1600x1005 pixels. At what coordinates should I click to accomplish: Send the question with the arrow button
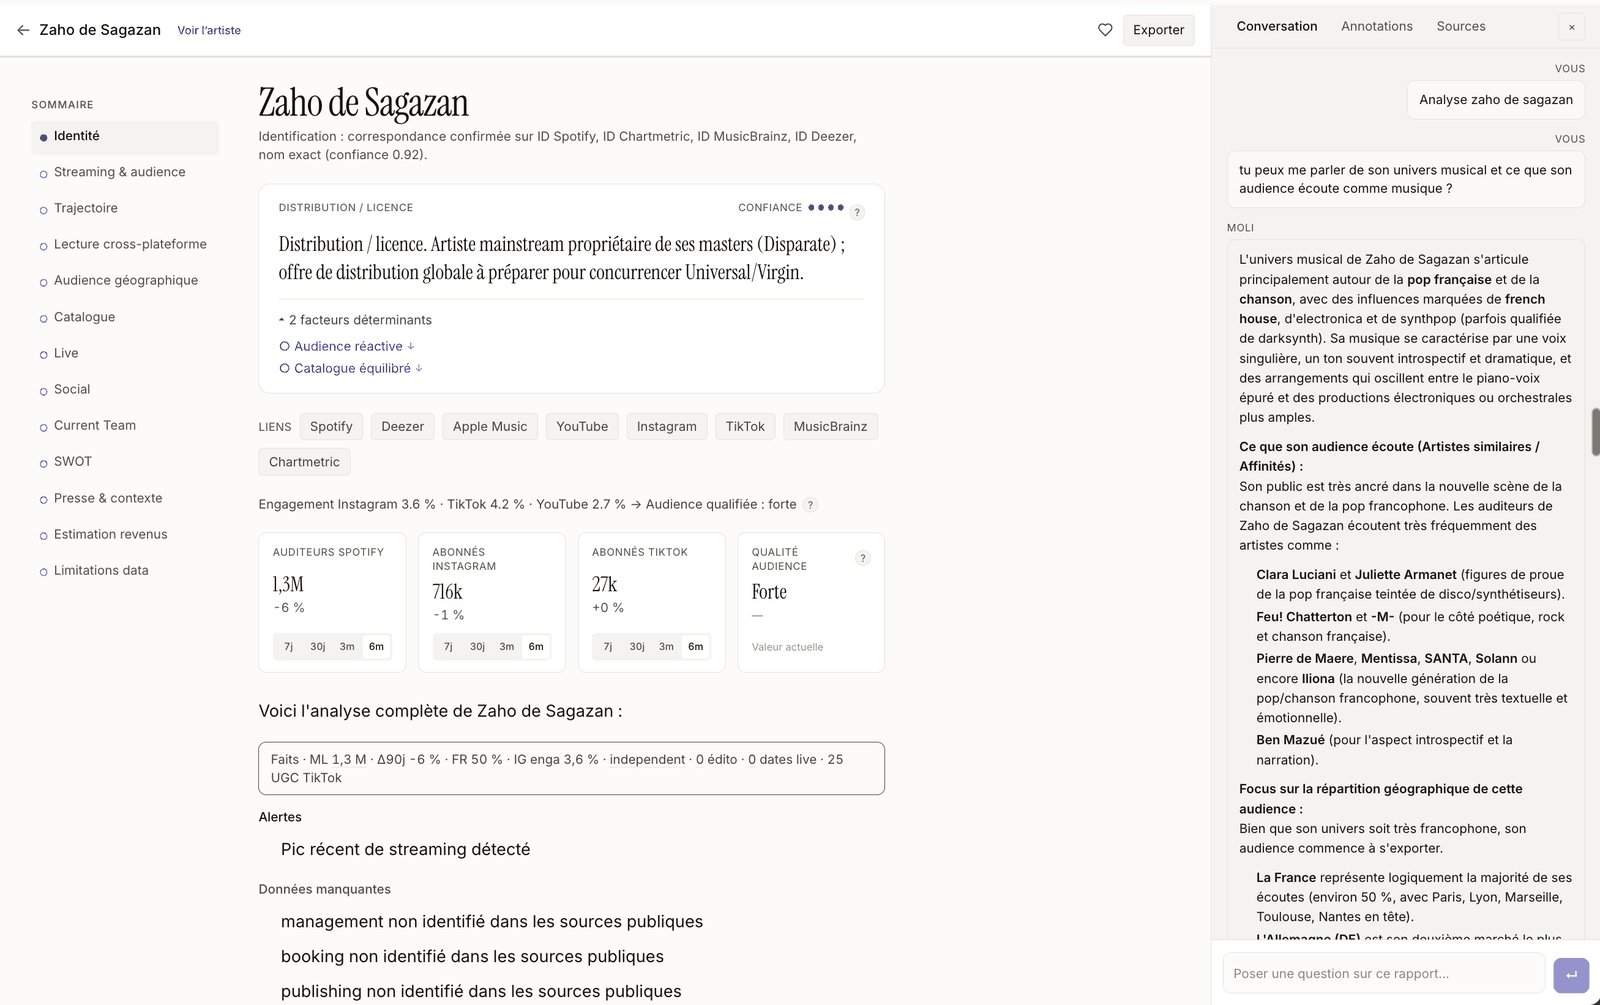pos(1571,974)
